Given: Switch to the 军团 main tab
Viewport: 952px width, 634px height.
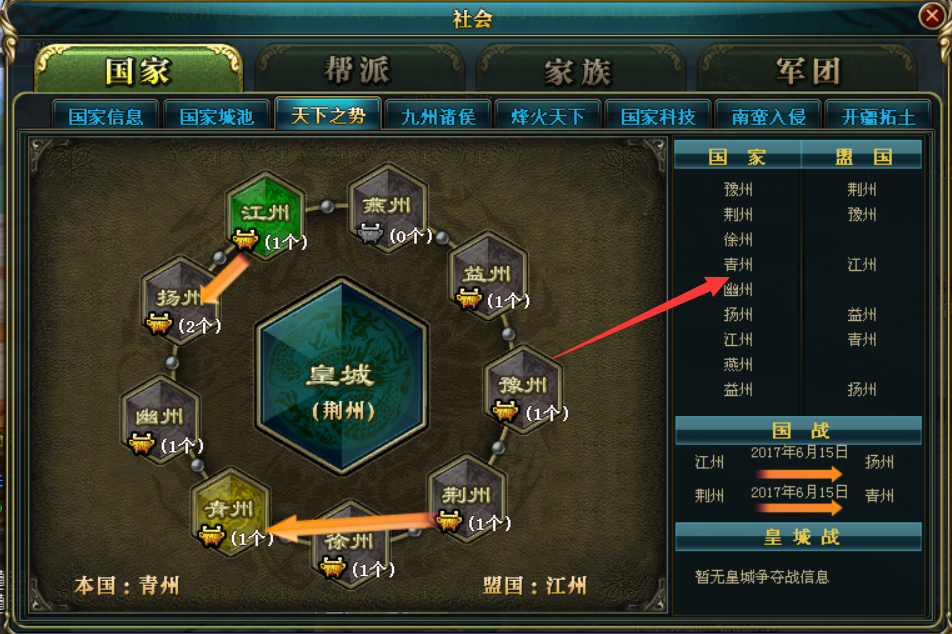Looking at the screenshot, I should 808,72.
